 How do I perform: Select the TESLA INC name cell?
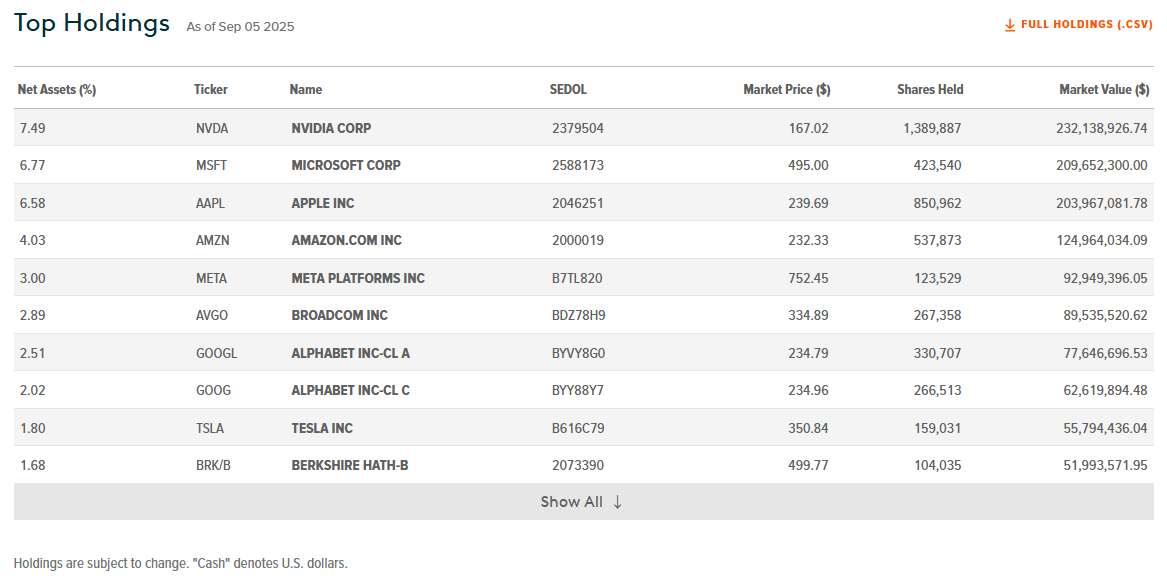[x=322, y=428]
